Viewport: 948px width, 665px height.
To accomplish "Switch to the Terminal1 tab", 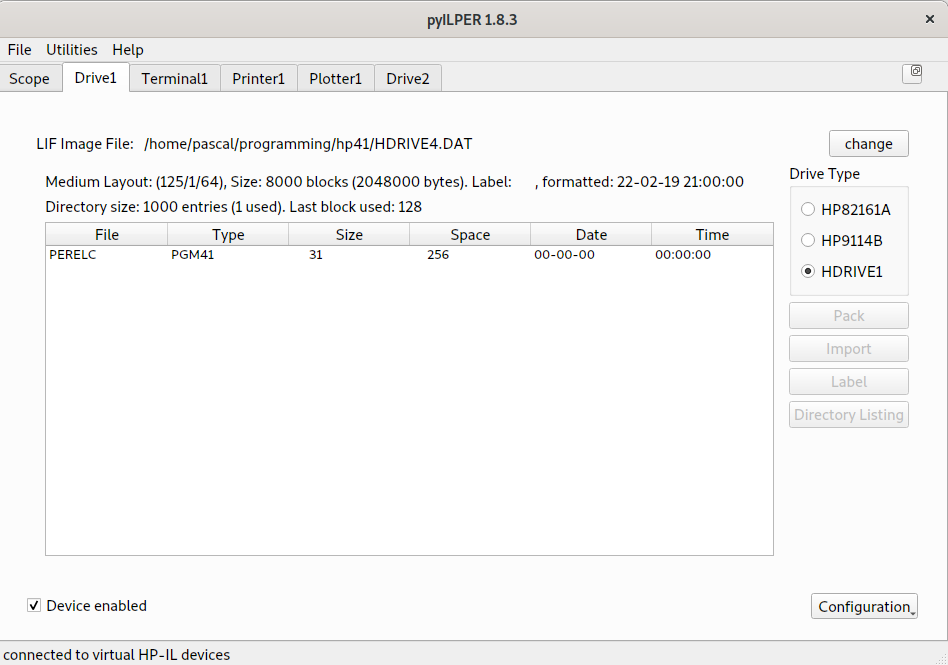I will tap(174, 79).
